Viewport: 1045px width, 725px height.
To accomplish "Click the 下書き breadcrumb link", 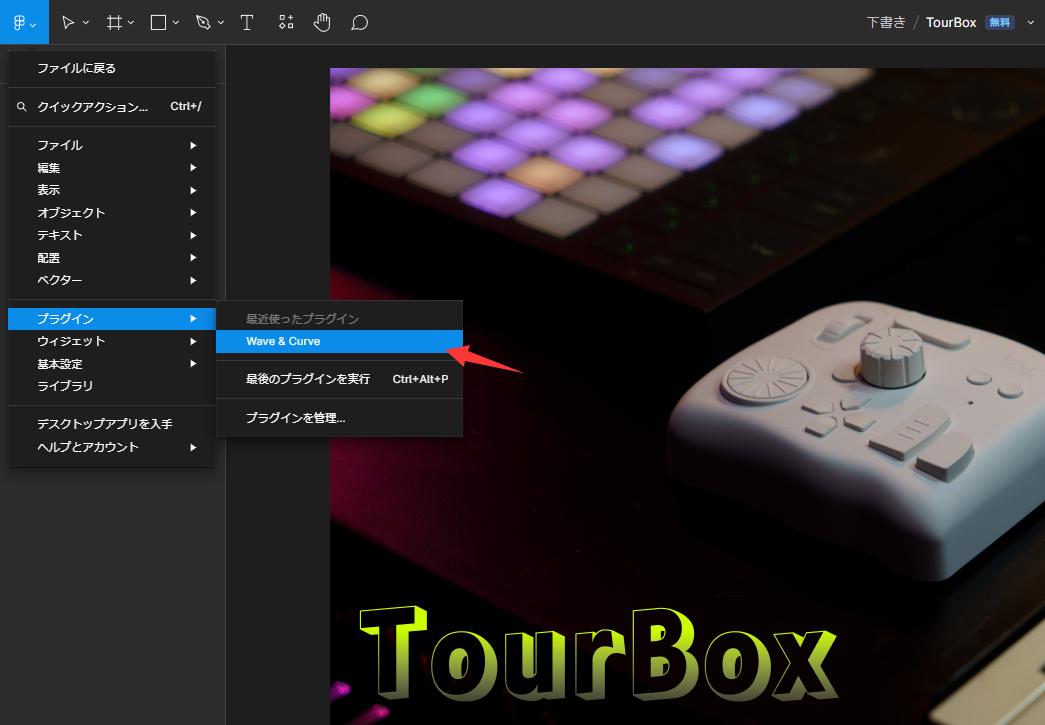I will pyautogui.click(x=886, y=23).
